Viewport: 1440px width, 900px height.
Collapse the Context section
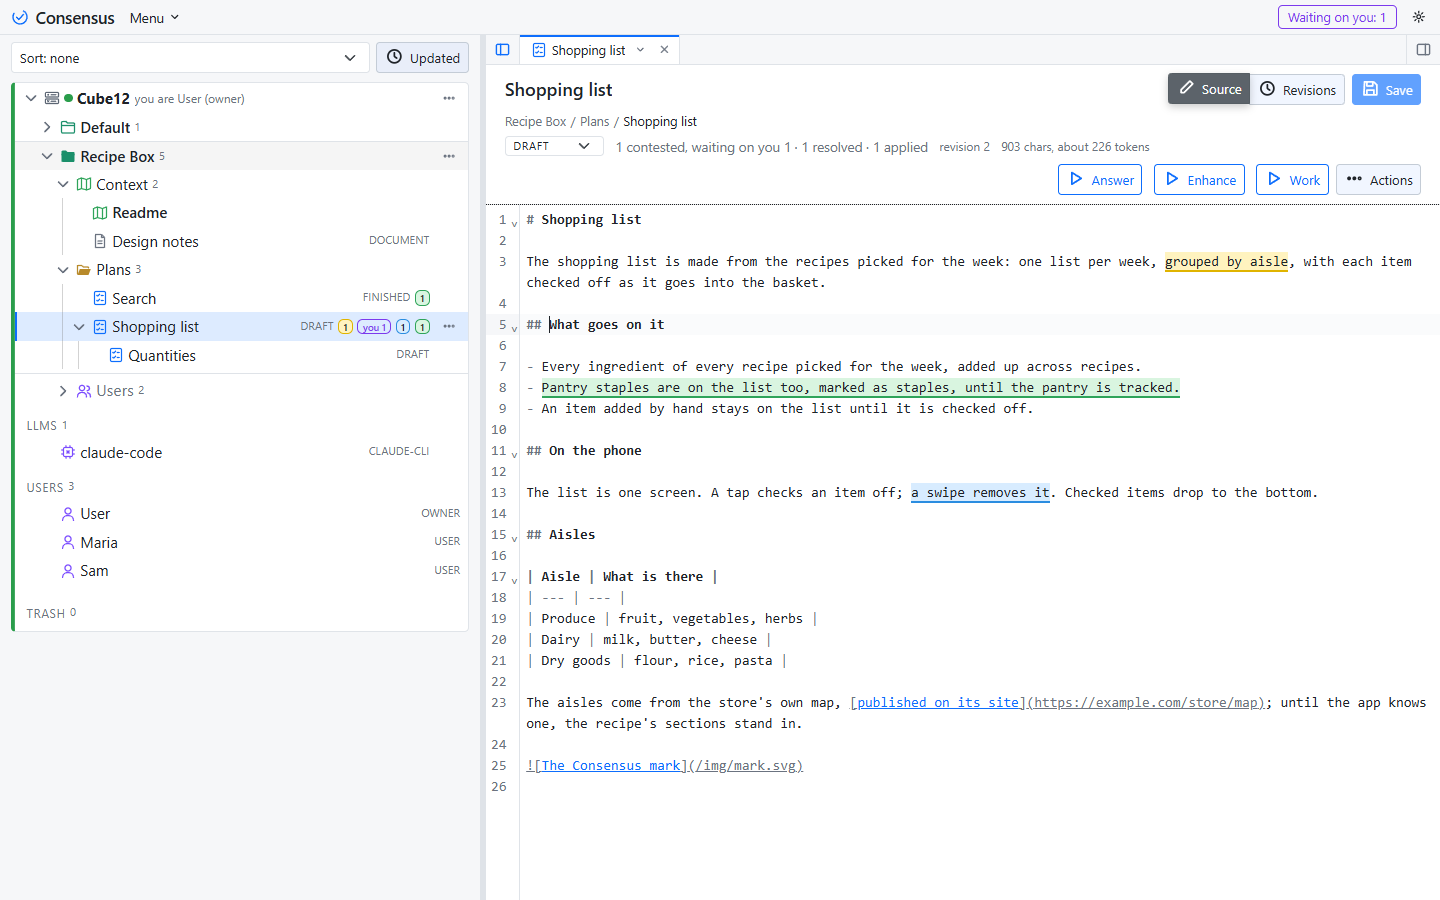click(x=63, y=184)
